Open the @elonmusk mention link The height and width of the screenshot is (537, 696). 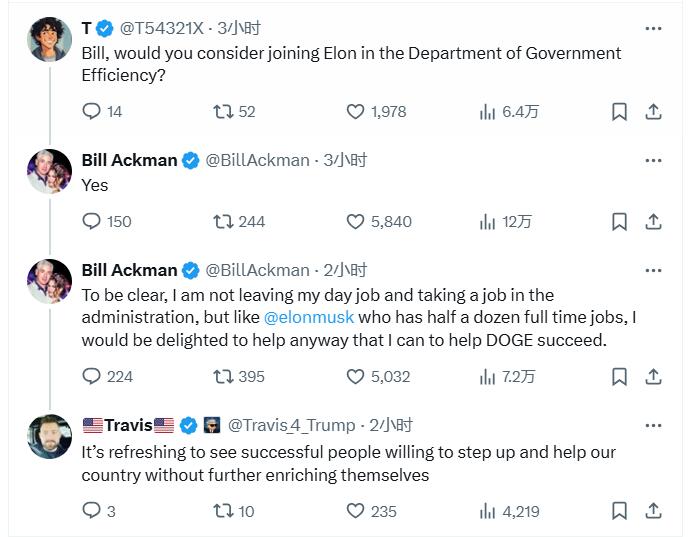[x=308, y=317]
